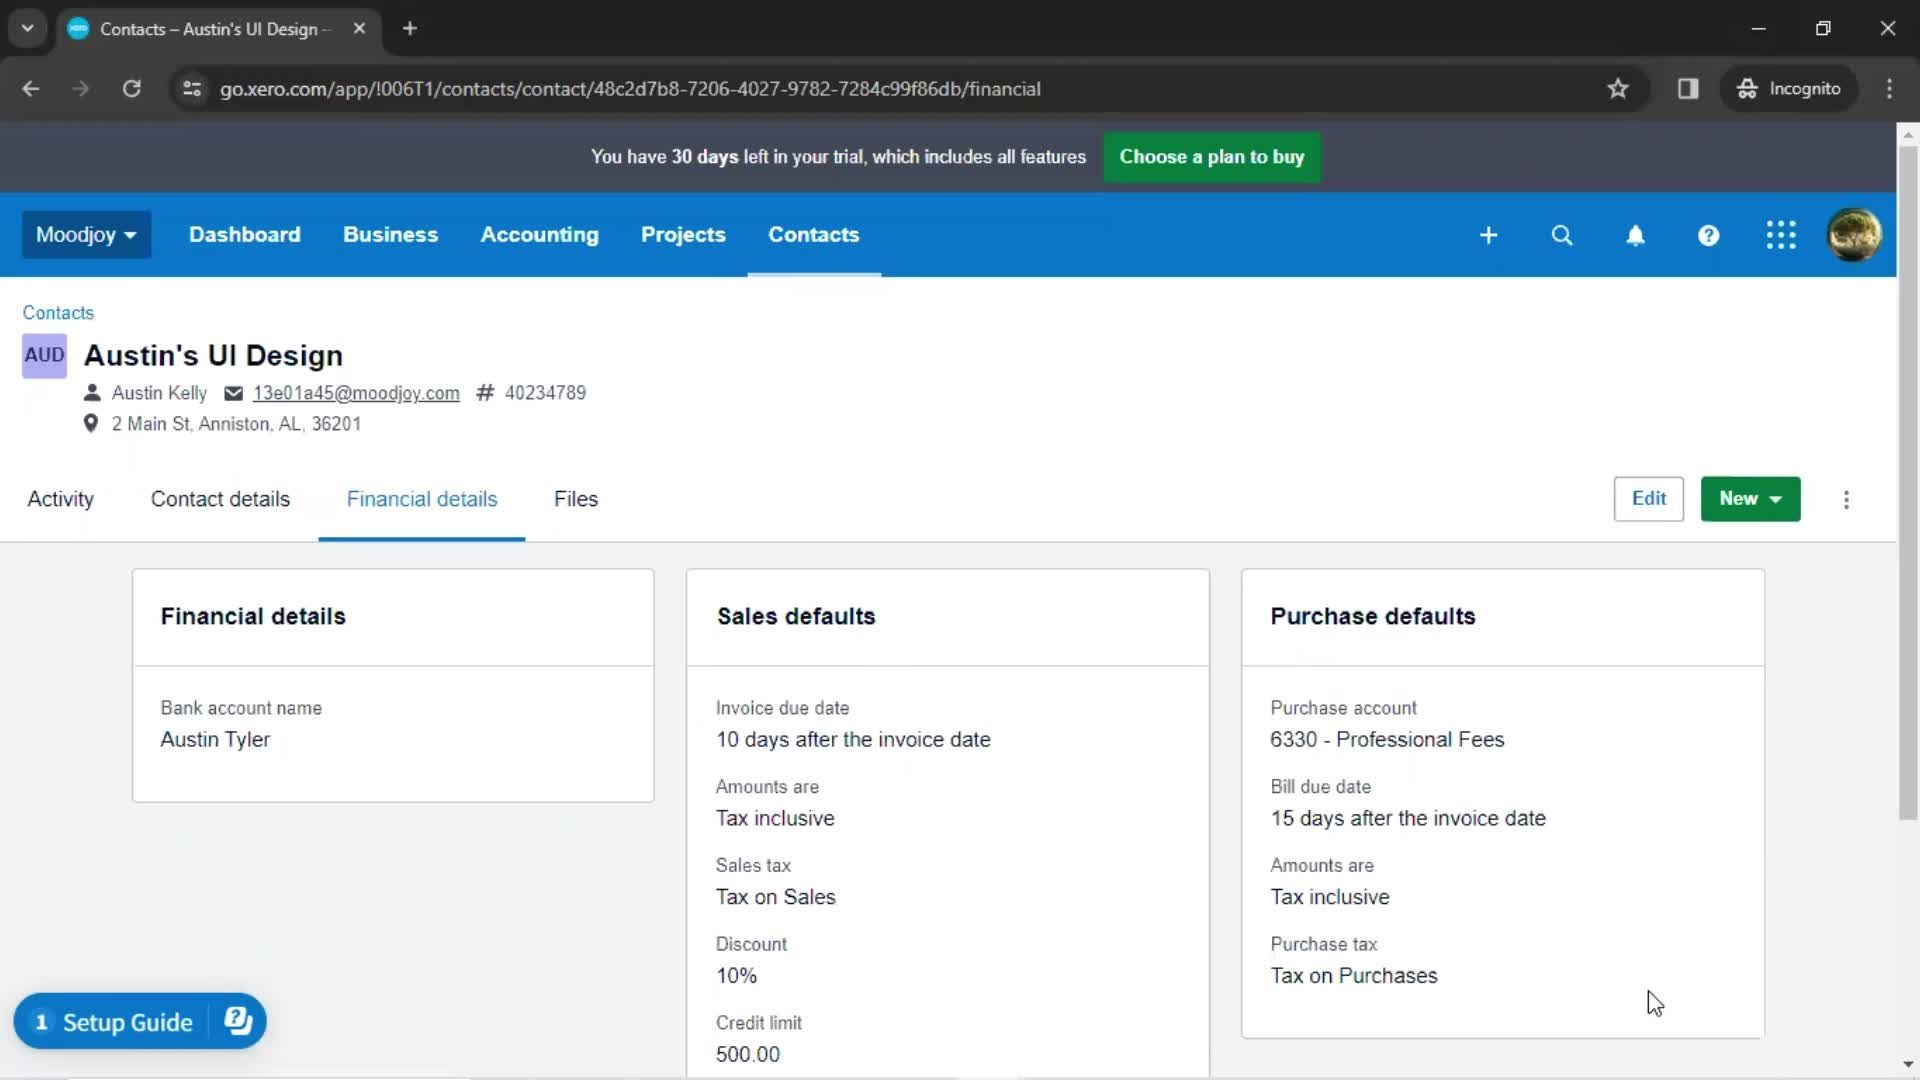
Task: Expand the green New button dropdown
Action: (x=1750, y=499)
